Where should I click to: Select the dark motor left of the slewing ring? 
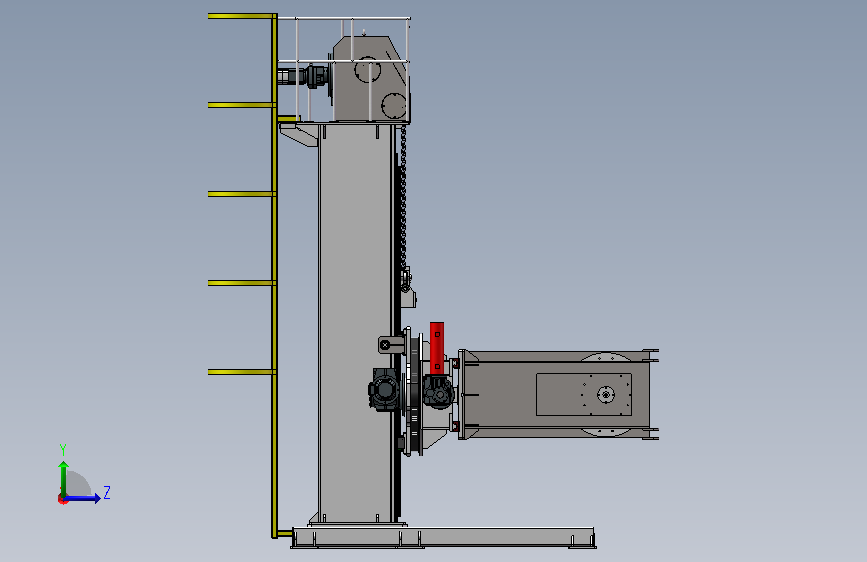[x=384, y=390]
